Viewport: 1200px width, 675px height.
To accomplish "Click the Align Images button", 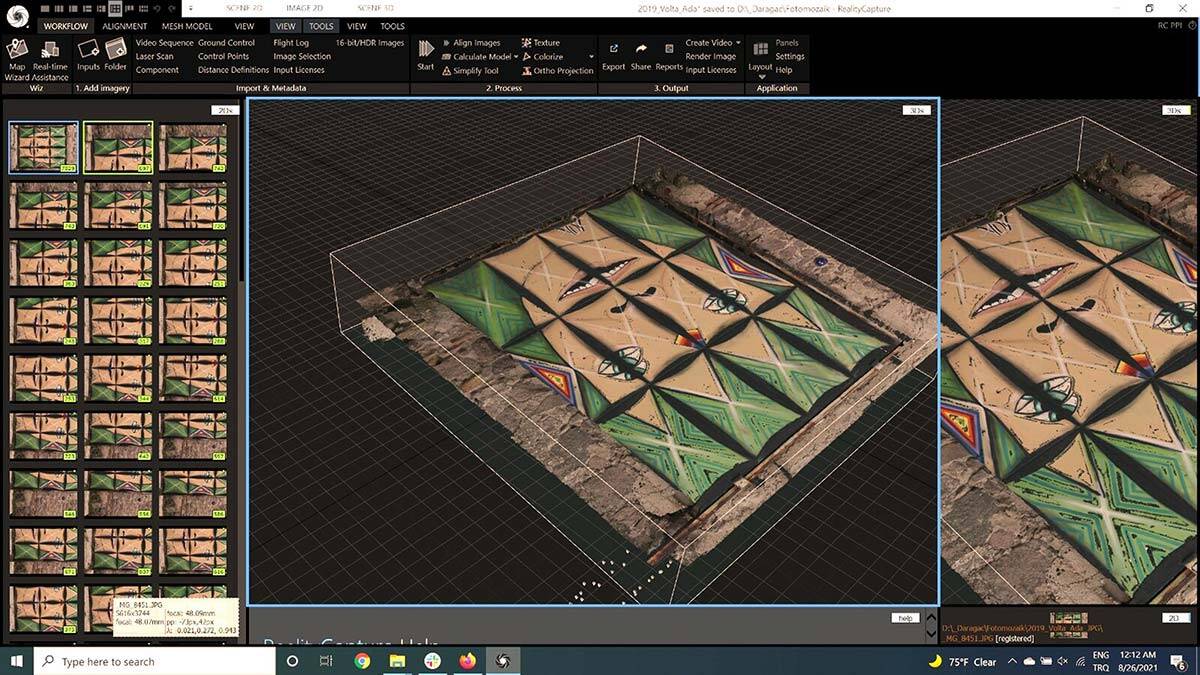I will click(x=476, y=43).
